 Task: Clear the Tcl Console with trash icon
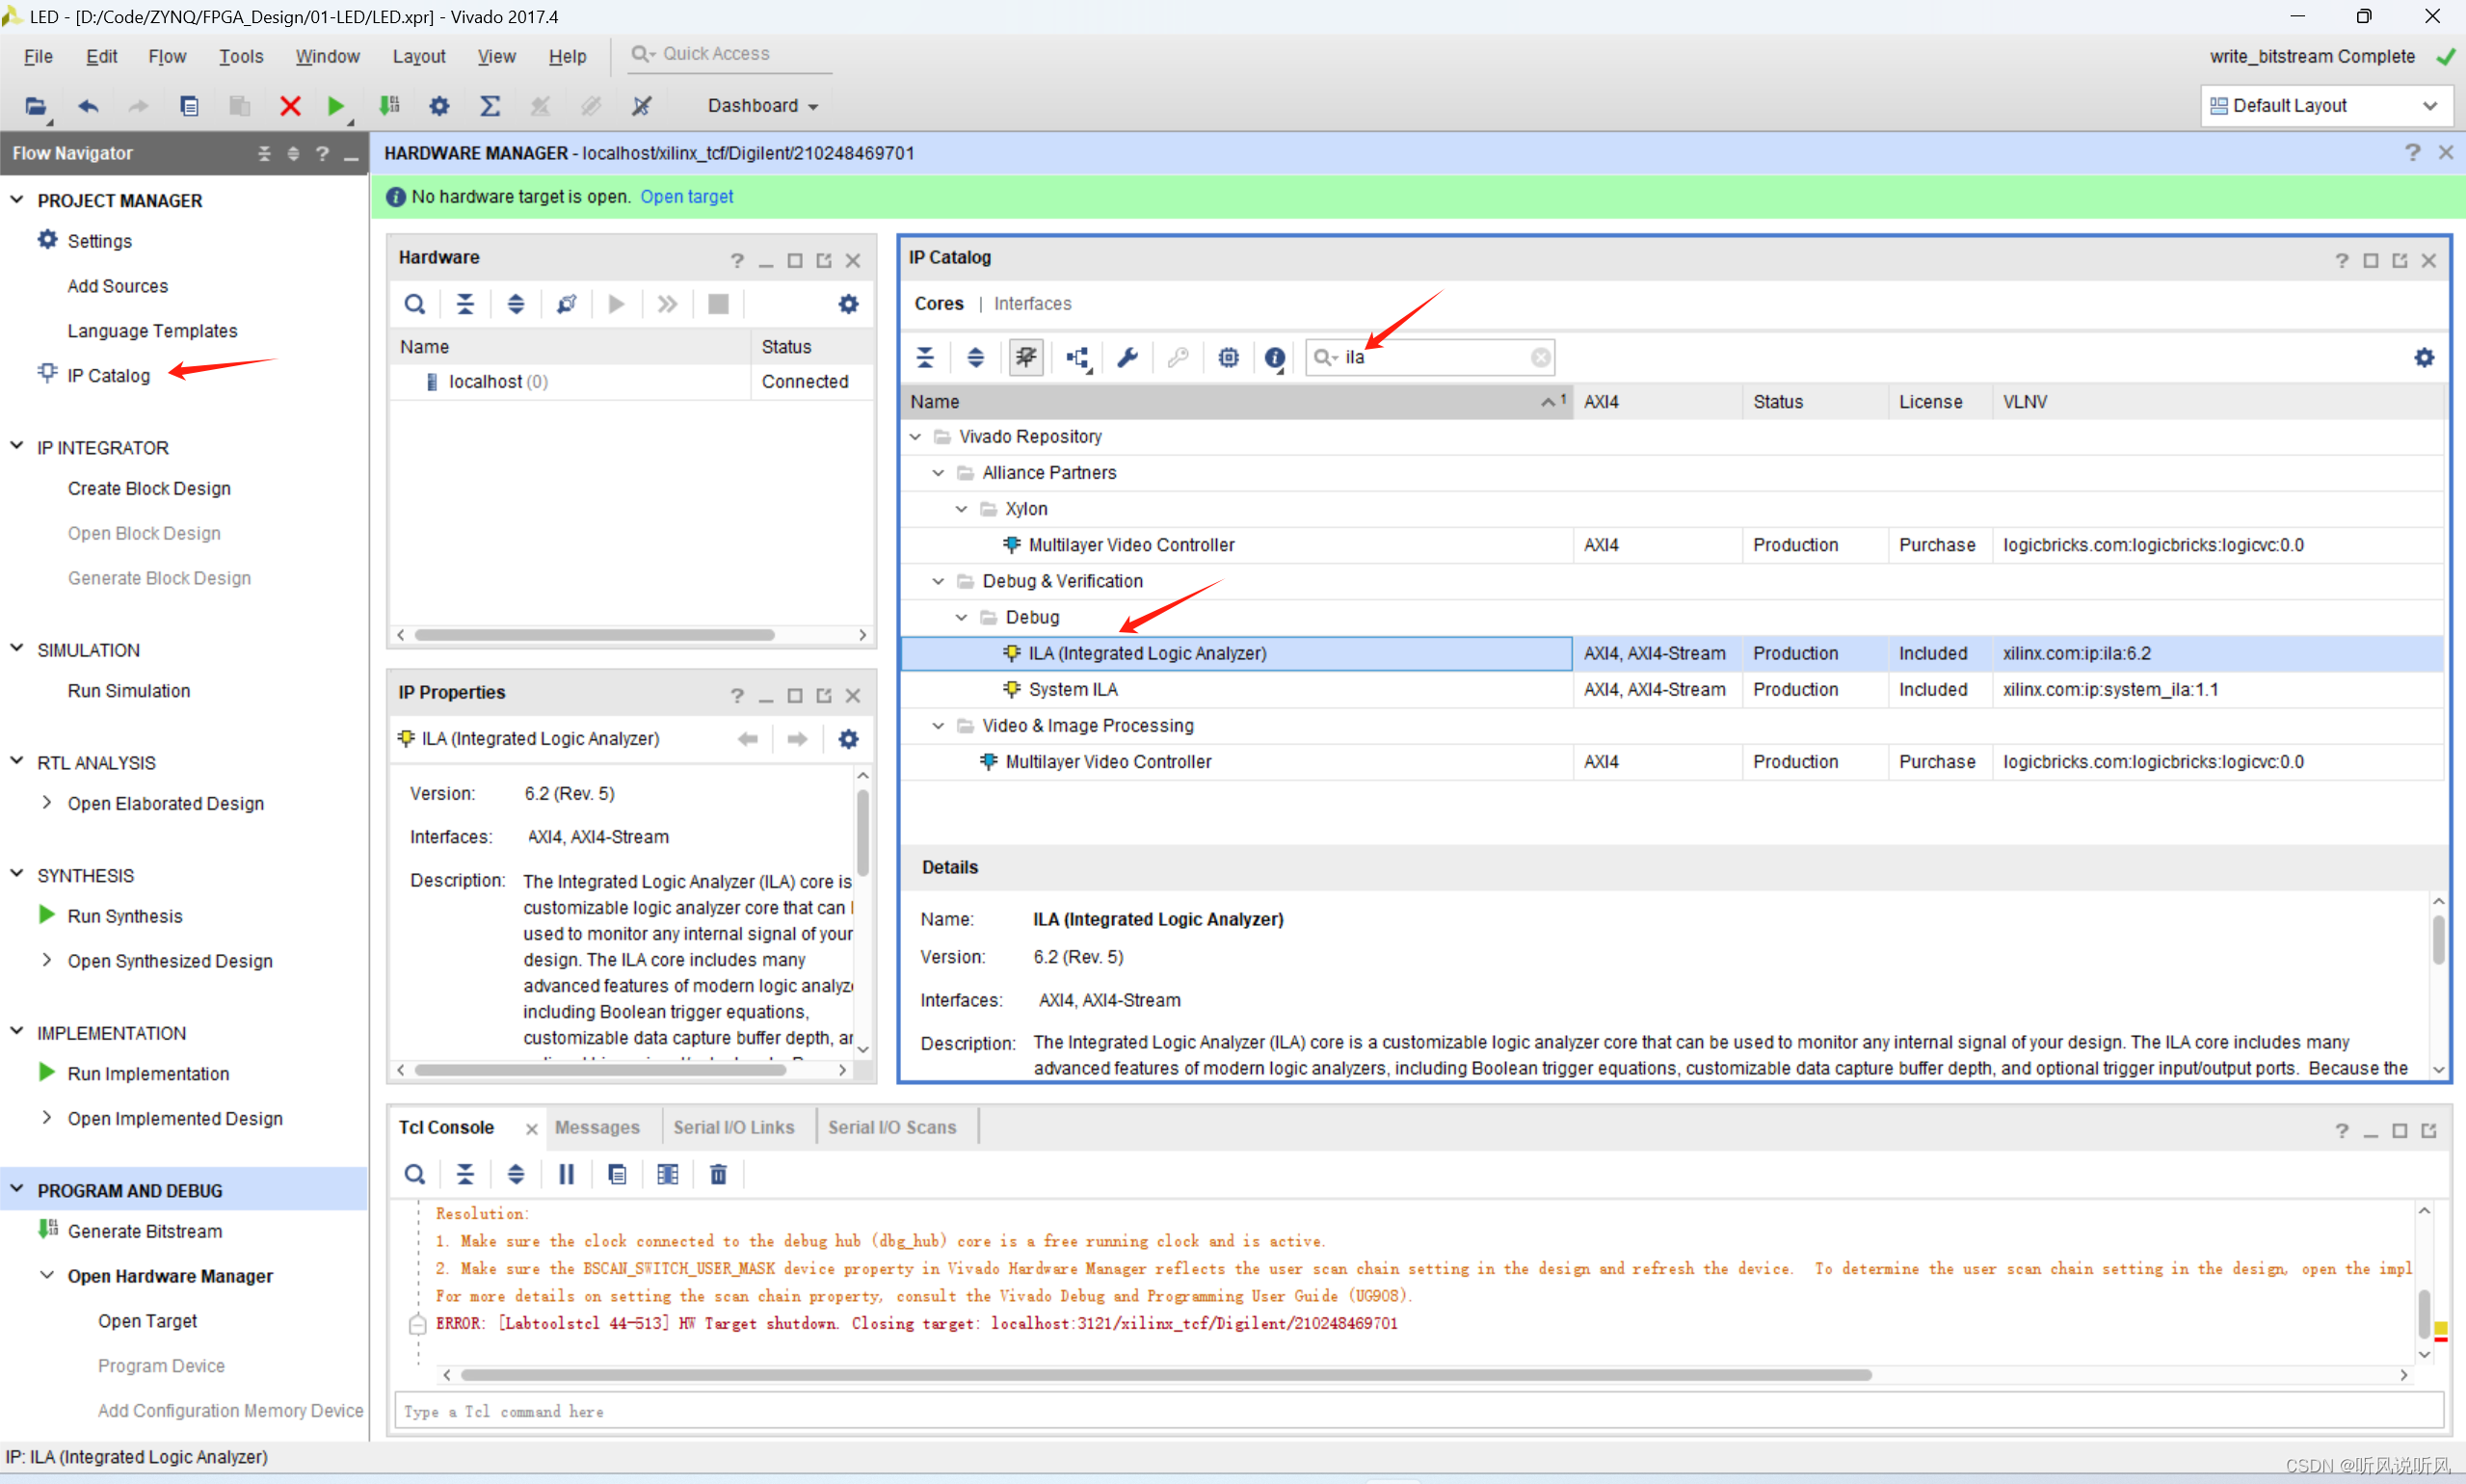click(718, 1174)
